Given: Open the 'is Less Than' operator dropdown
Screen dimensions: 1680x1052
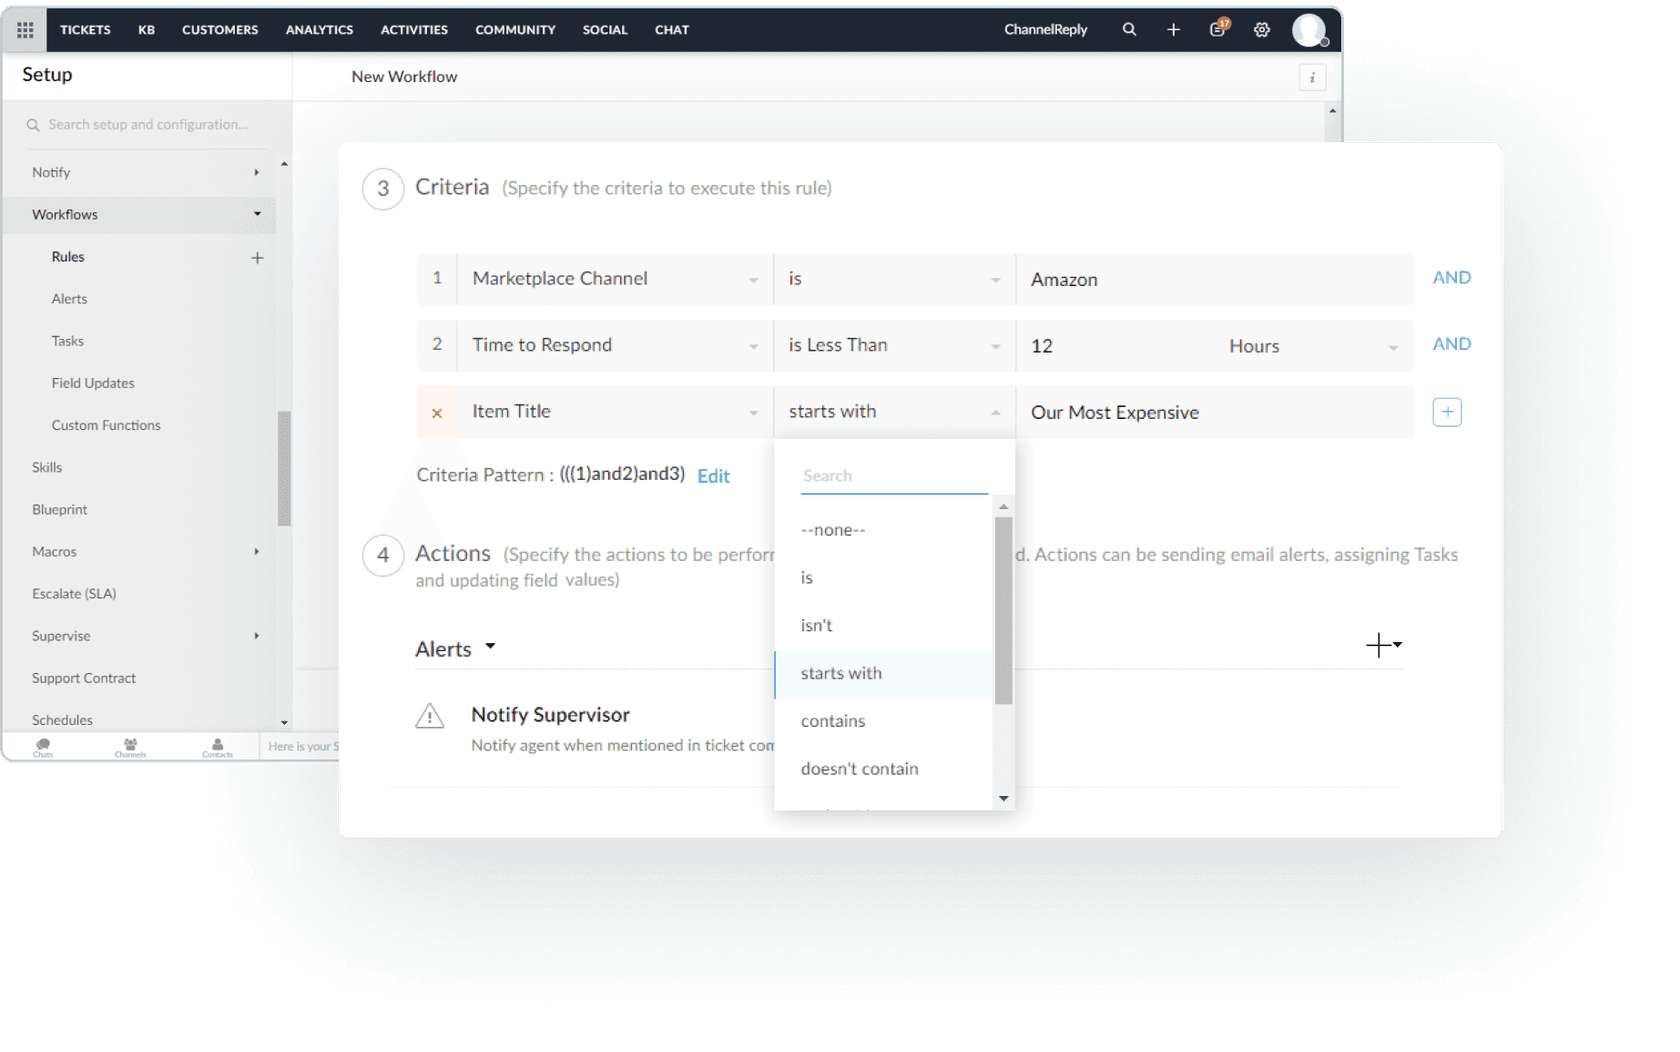Looking at the screenshot, I should coord(894,345).
